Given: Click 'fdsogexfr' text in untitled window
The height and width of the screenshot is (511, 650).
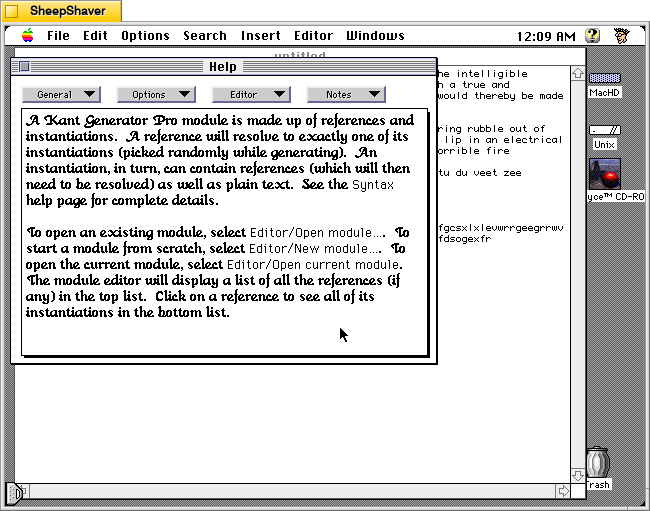Looking at the screenshot, I should tap(464, 239).
